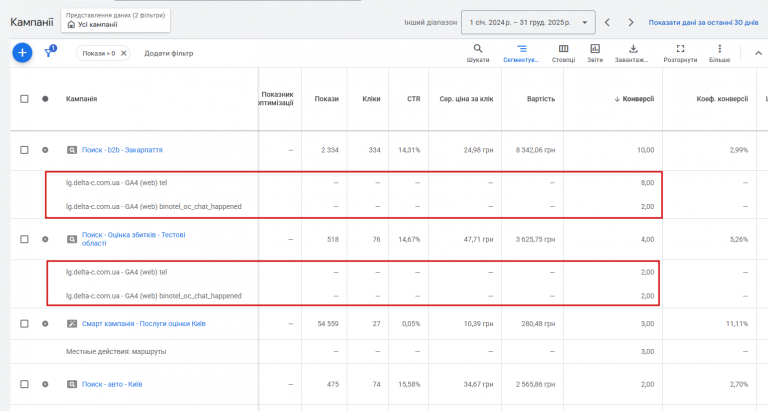The width and height of the screenshot is (768, 411).
Task: Click the blue plus create campaign button
Action: pyautogui.click(x=22, y=53)
